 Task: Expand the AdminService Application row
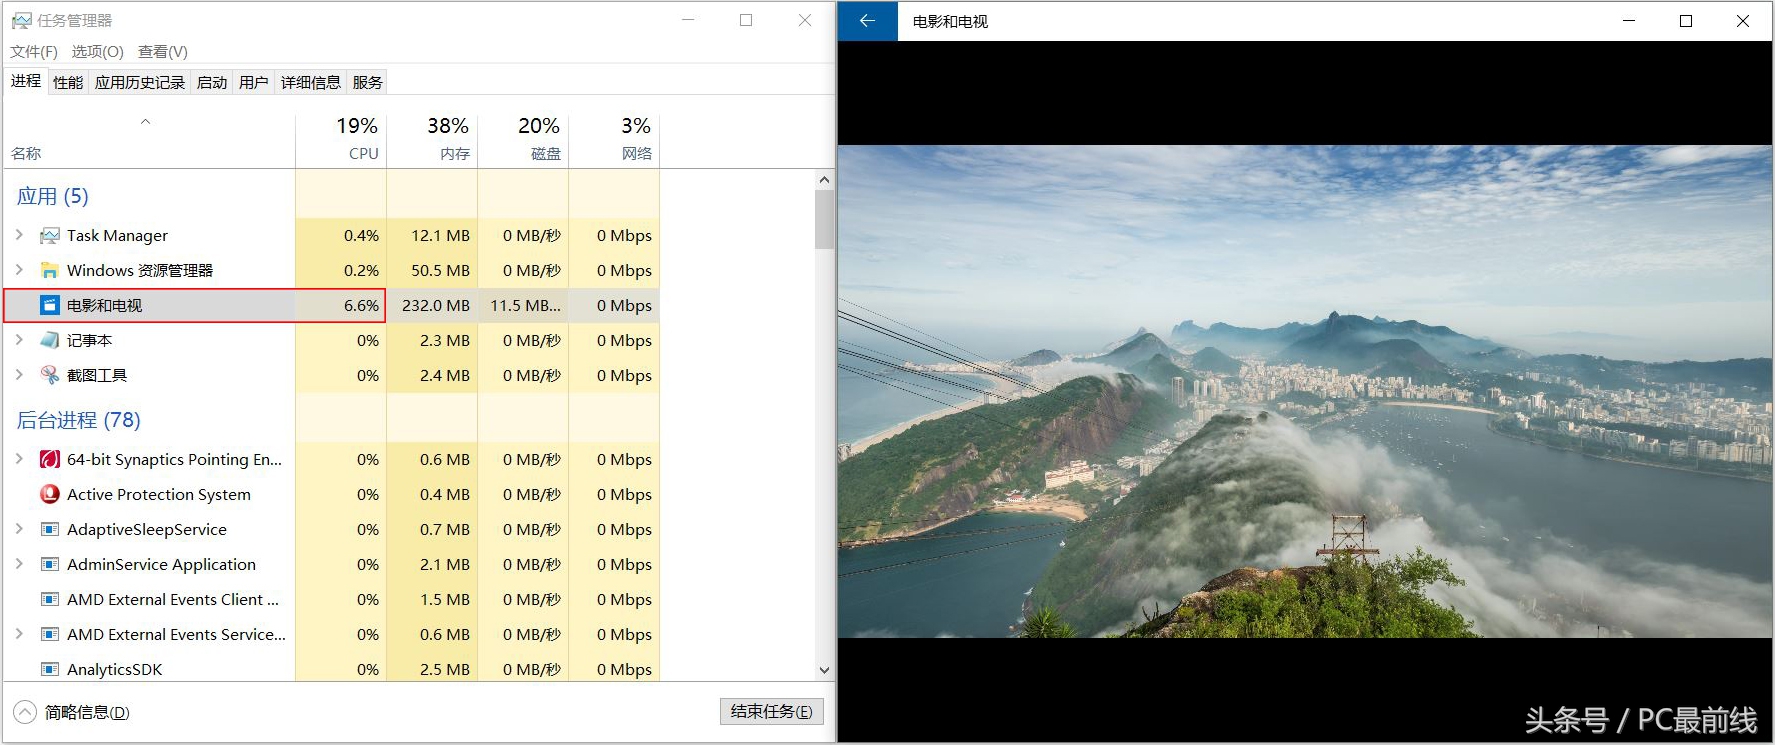(19, 564)
